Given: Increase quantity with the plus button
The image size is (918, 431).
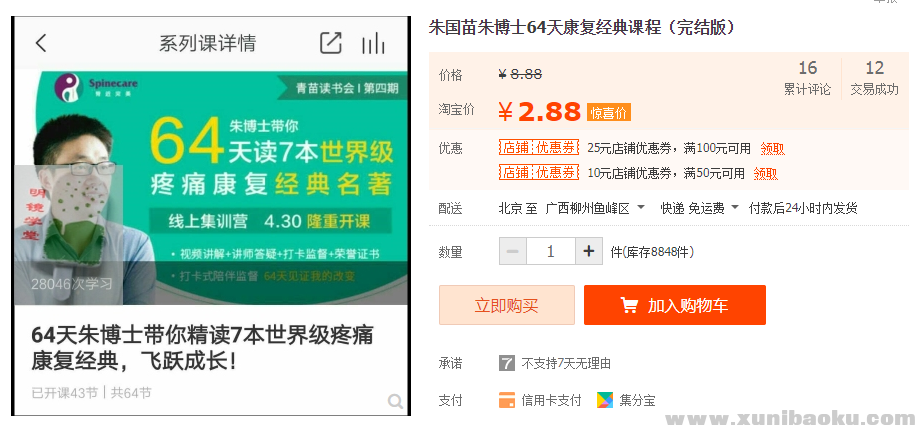Looking at the screenshot, I should [x=589, y=251].
